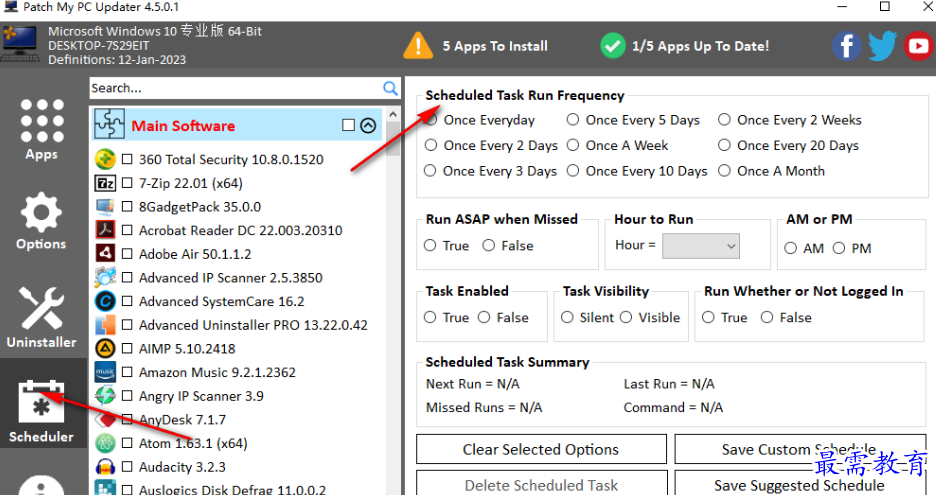Select the PM radio button

coord(839,248)
